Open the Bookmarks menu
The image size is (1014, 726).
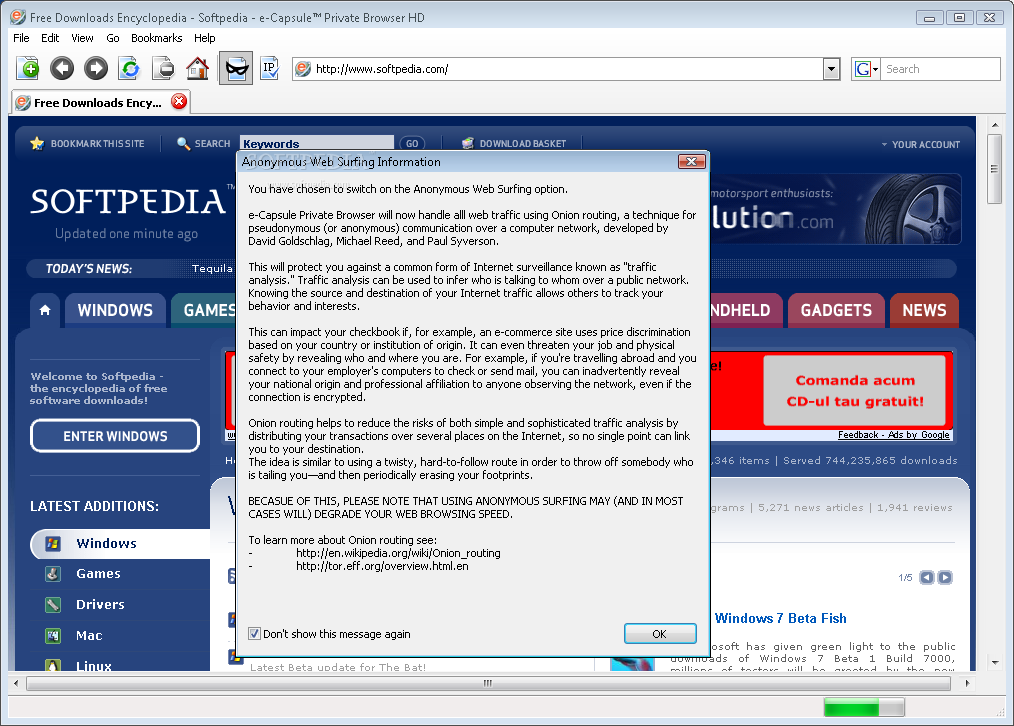click(156, 38)
